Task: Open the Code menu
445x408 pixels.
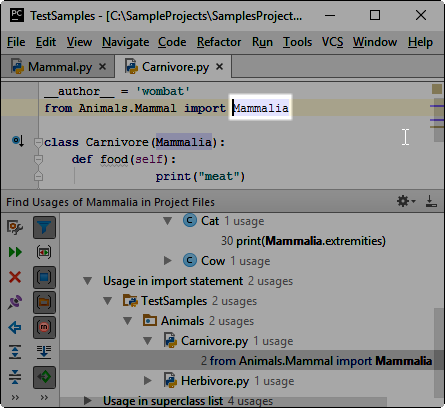Action: pyautogui.click(x=172, y=42)
